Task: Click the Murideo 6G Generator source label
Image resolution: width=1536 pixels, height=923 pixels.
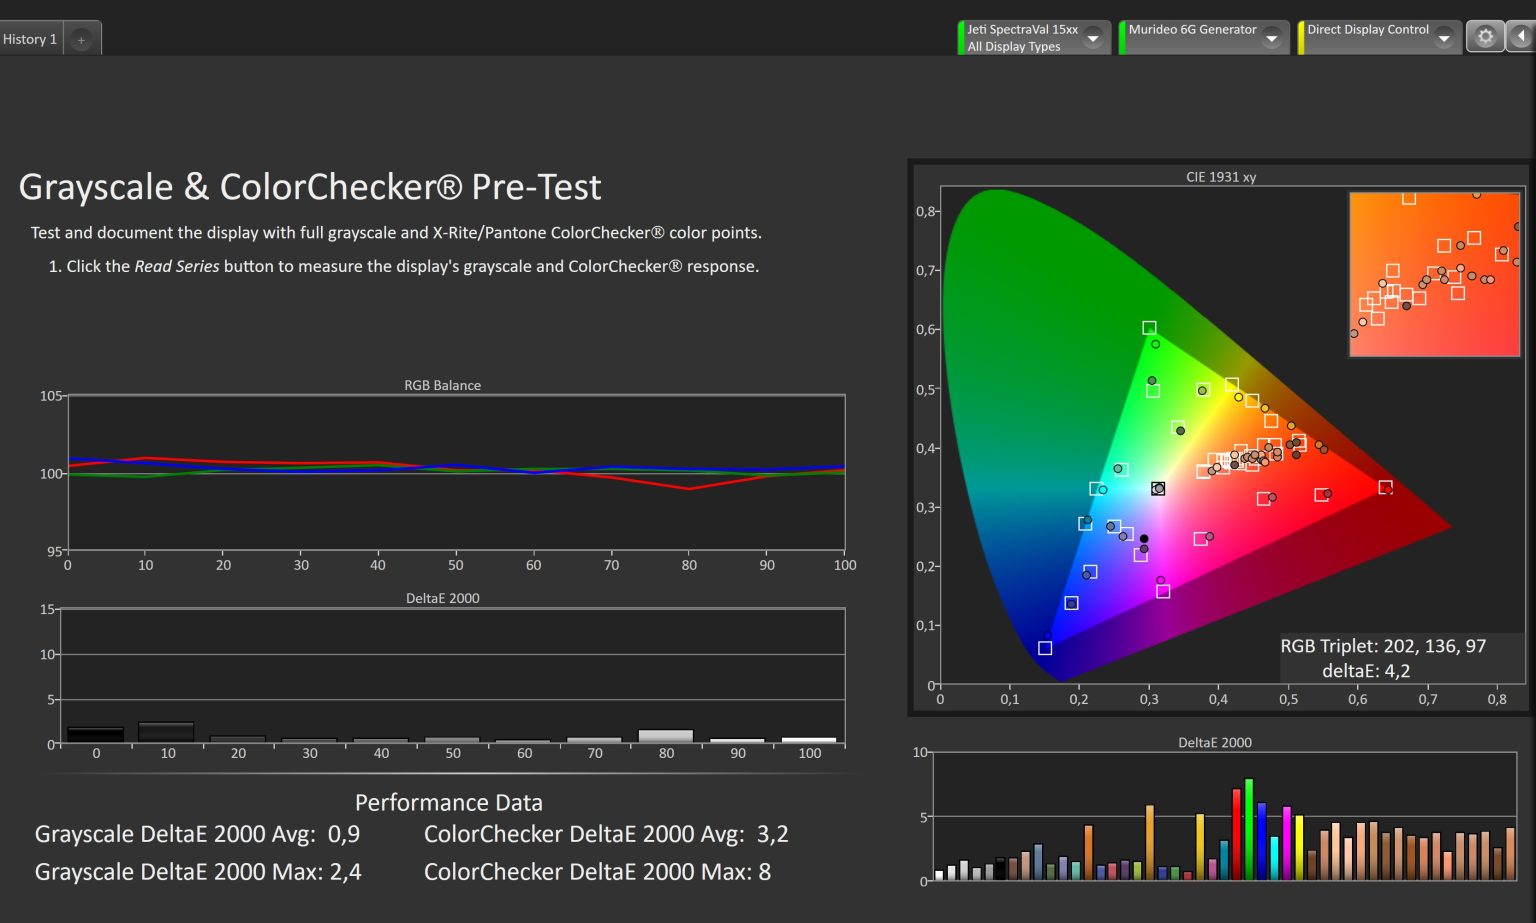Action: tap(1192, 30)
